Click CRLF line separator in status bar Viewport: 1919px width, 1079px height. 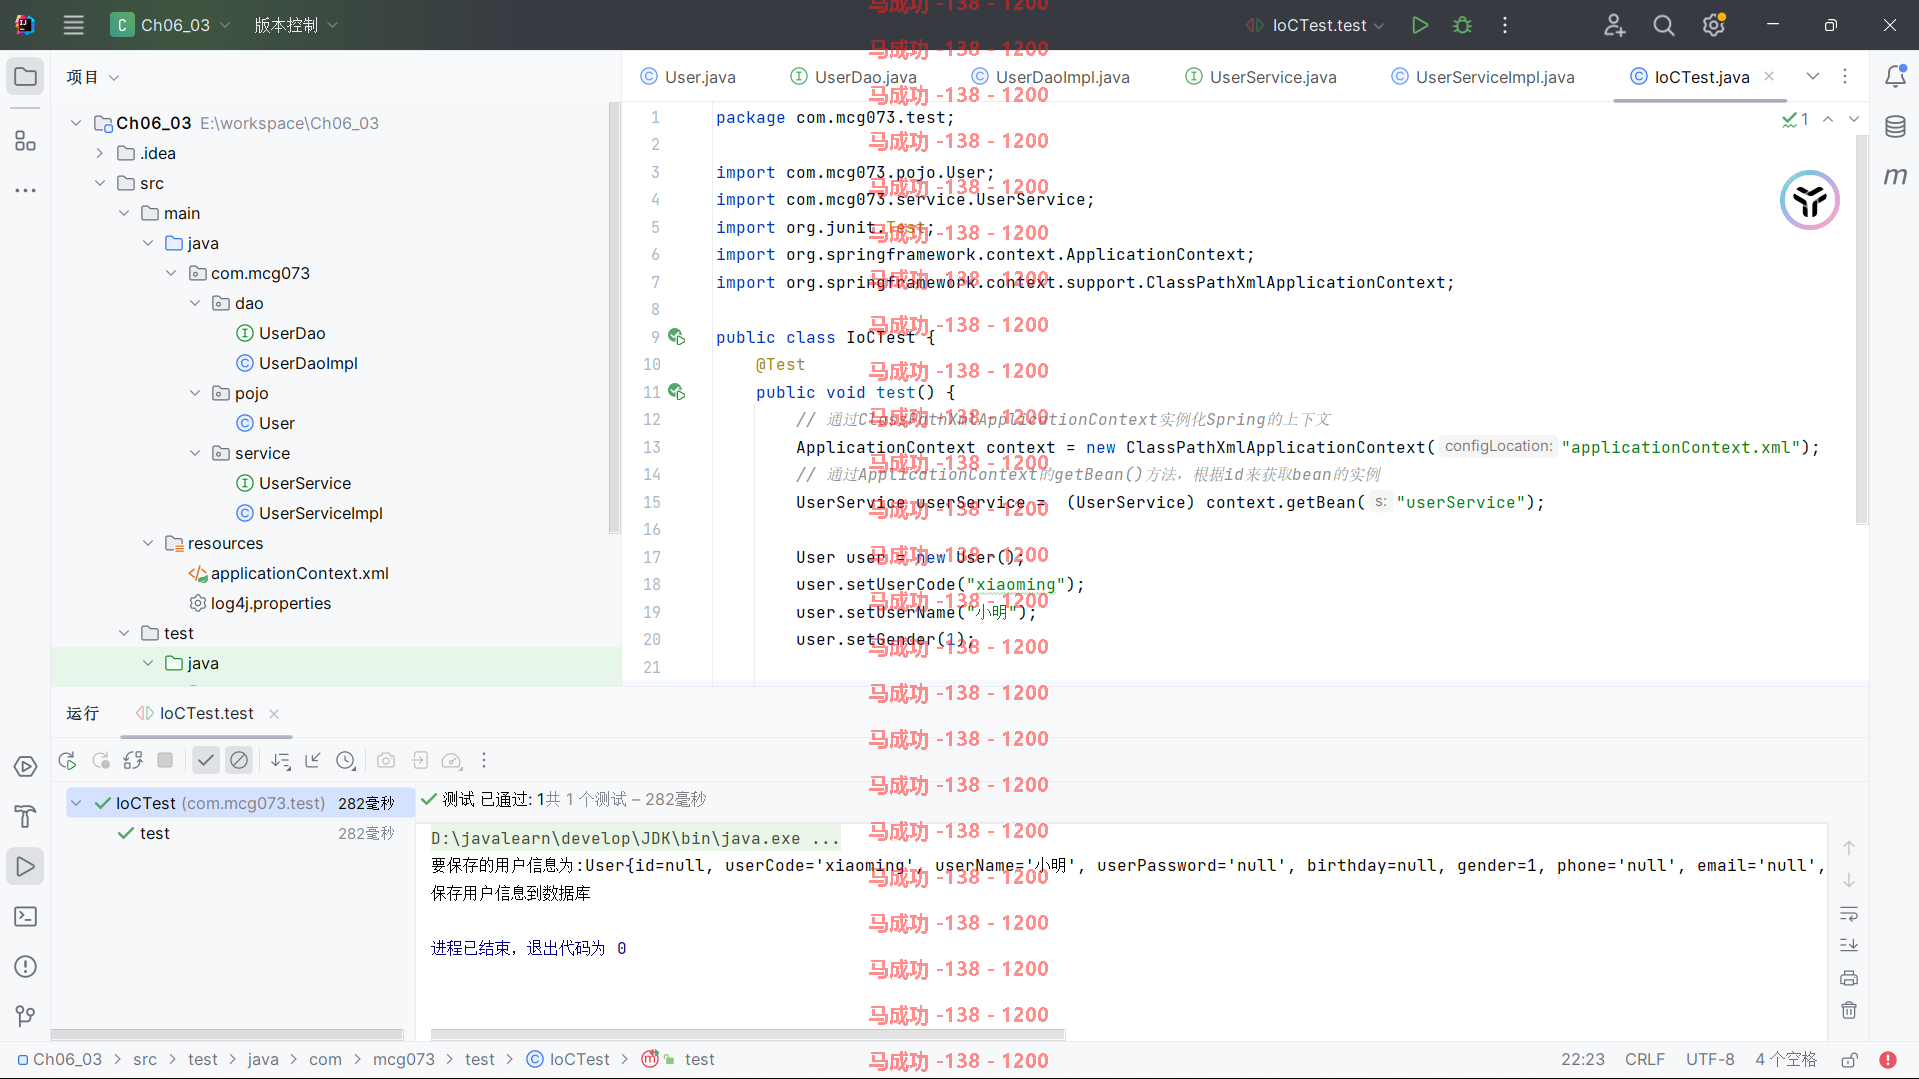click(x=1644, y=1060)
